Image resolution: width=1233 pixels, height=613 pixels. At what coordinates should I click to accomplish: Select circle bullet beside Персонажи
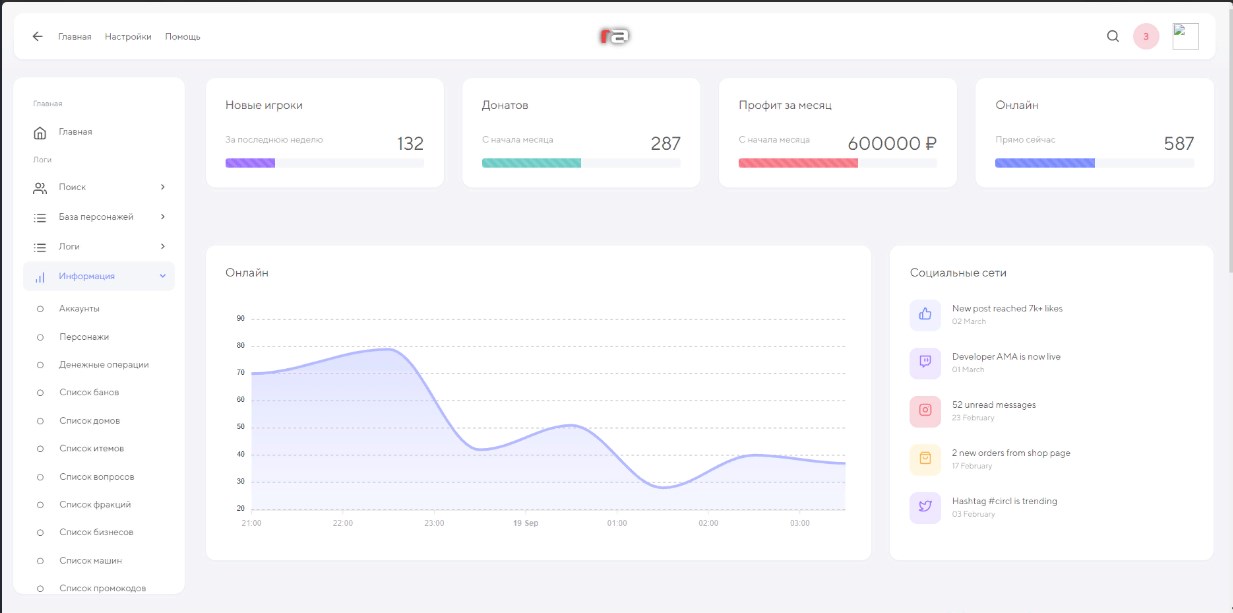pos(40,337)
